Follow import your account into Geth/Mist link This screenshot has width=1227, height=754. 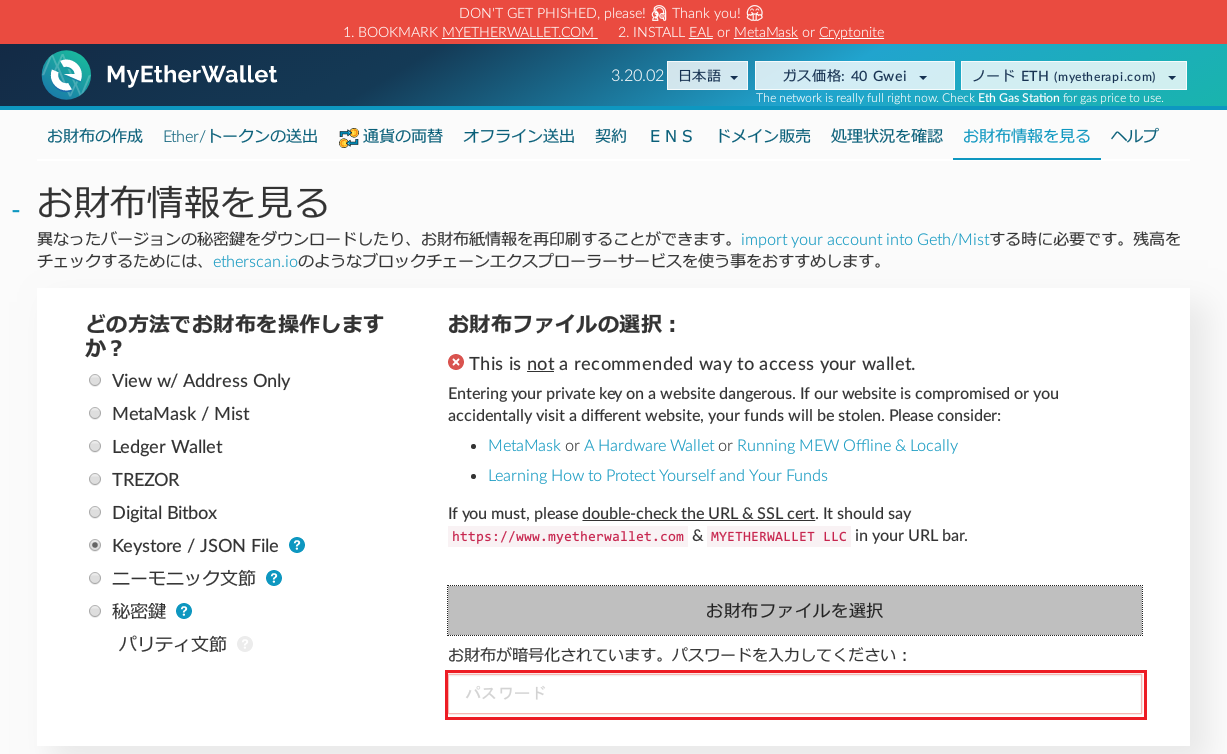tap(865, 240)
